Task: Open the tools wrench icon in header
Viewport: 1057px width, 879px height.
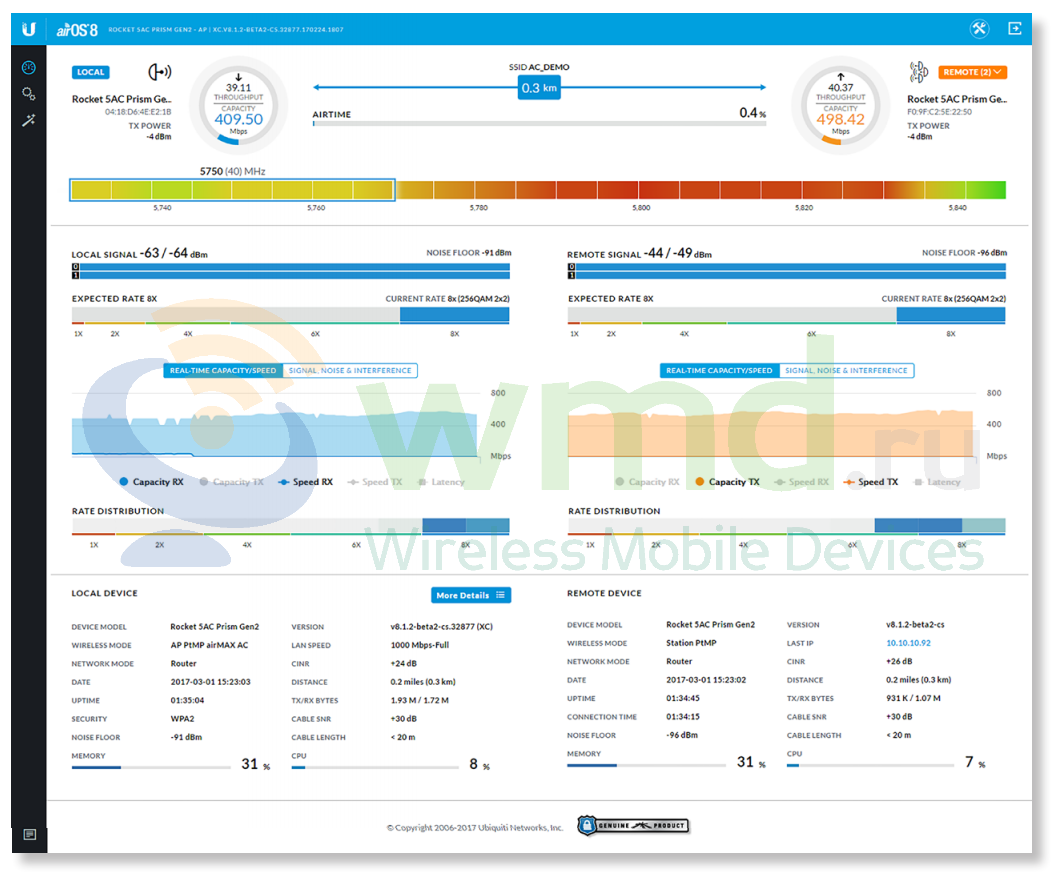Action: coord(979,28)
